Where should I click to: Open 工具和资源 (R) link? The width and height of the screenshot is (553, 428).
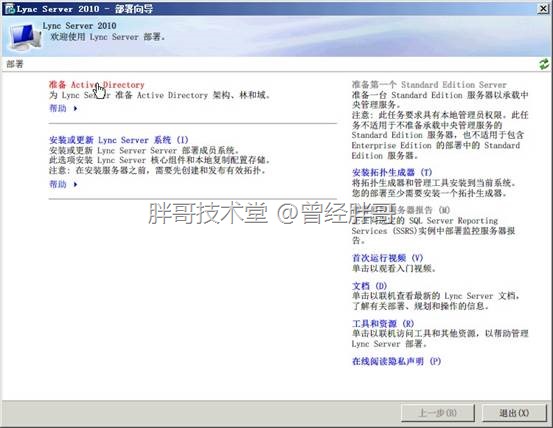coord(383,323)
